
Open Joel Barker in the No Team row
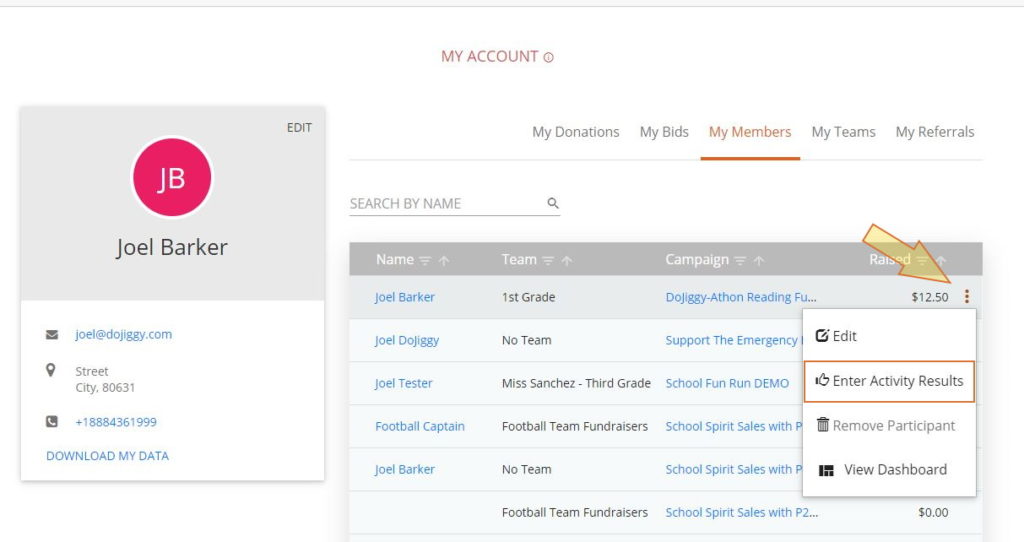(404, 470)
